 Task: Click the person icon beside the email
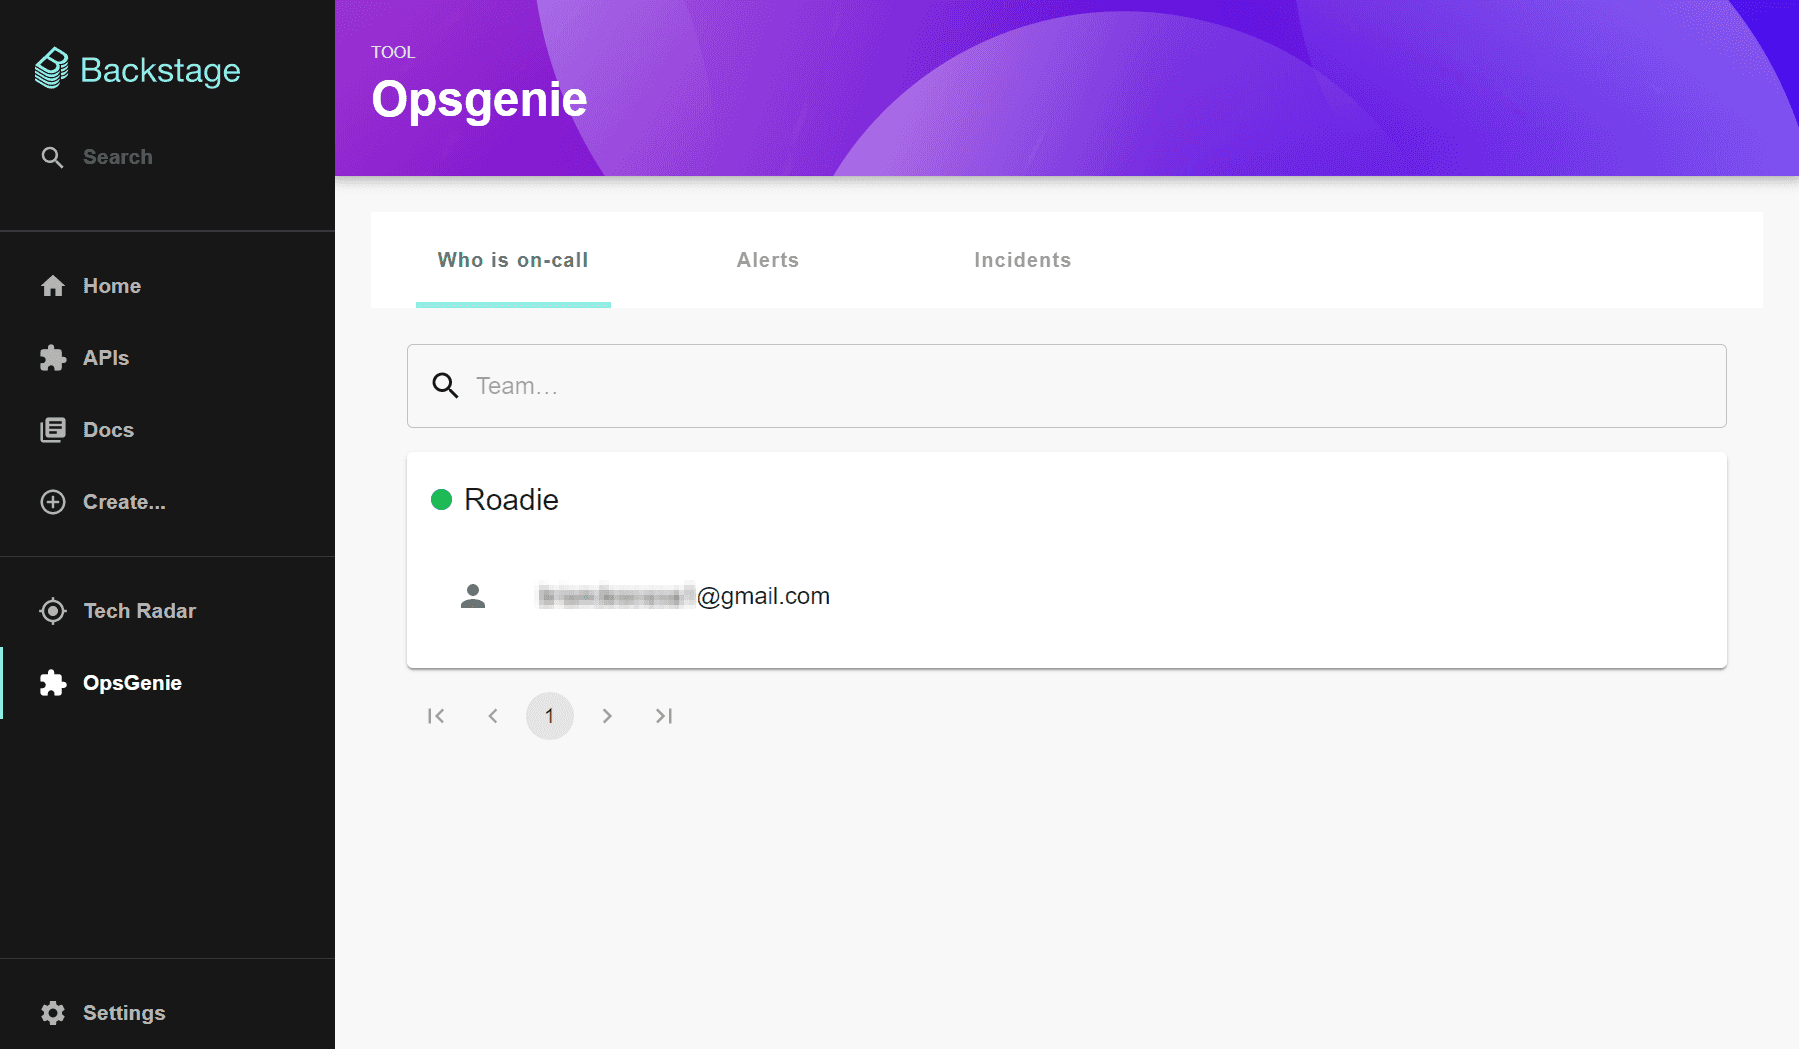[x=473, y=596]
